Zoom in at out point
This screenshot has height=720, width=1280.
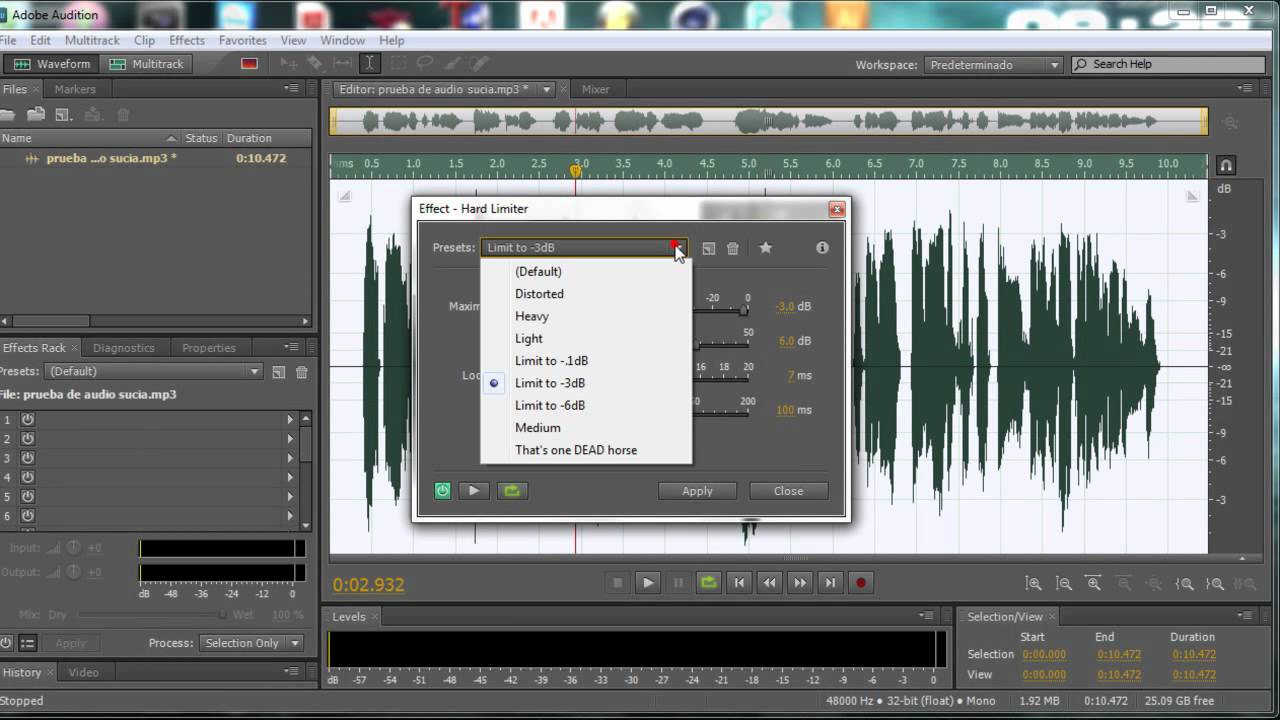pos(1215,584)
